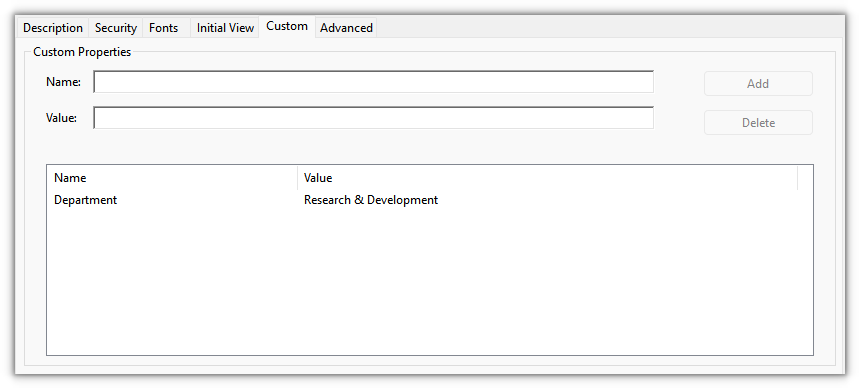The image size is (860, 389).
Task: Click the Value column header
Action: point(547,178)
